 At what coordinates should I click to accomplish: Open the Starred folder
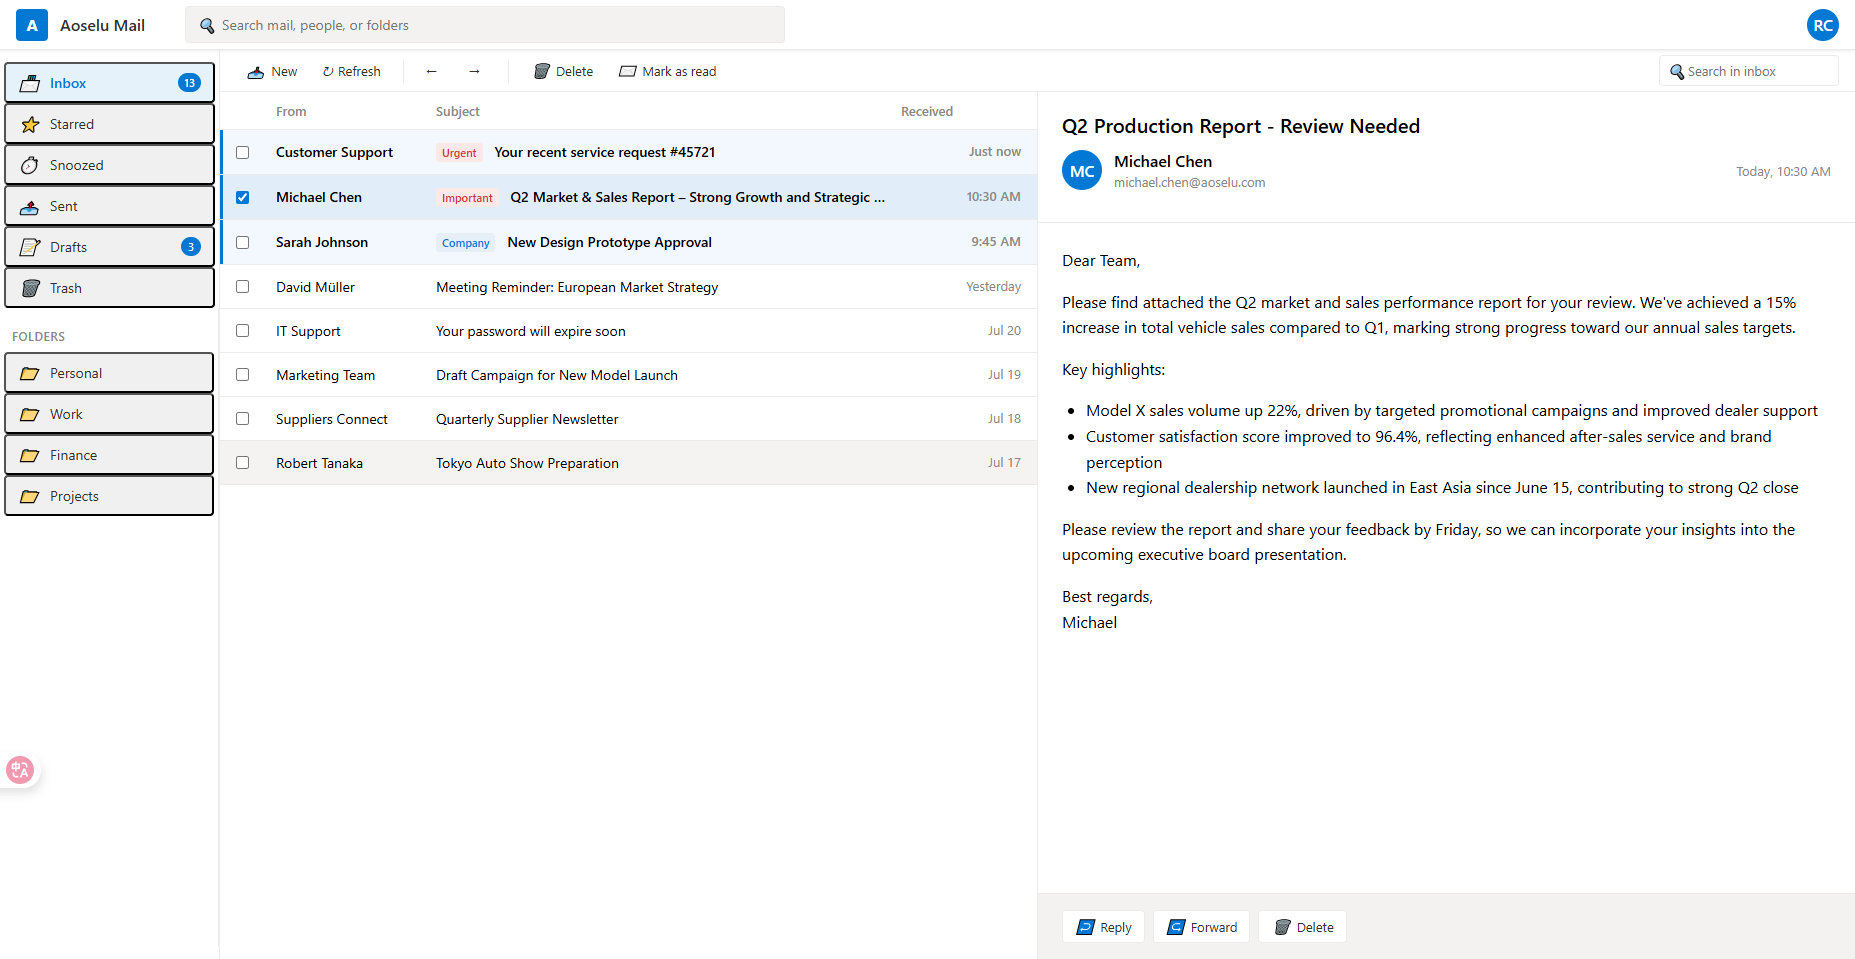pos(109,124)
